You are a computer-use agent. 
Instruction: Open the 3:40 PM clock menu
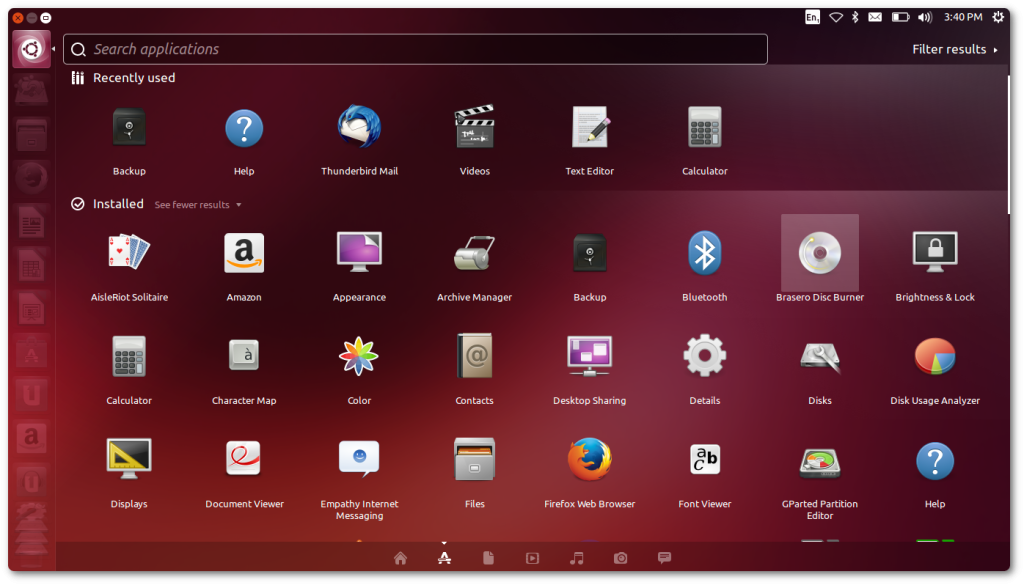click(x=963, y=18)
